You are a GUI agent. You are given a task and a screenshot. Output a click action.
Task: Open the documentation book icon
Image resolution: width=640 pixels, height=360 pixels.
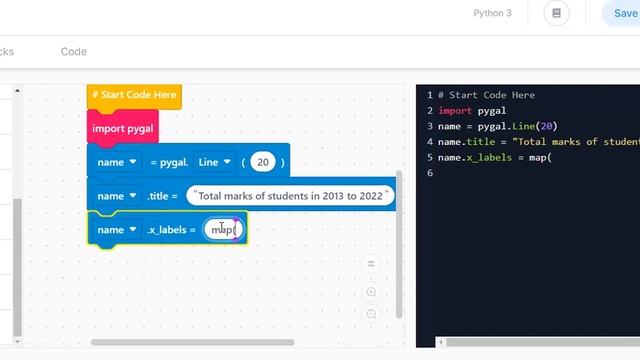pyautogui.click(x=556, y=13)
